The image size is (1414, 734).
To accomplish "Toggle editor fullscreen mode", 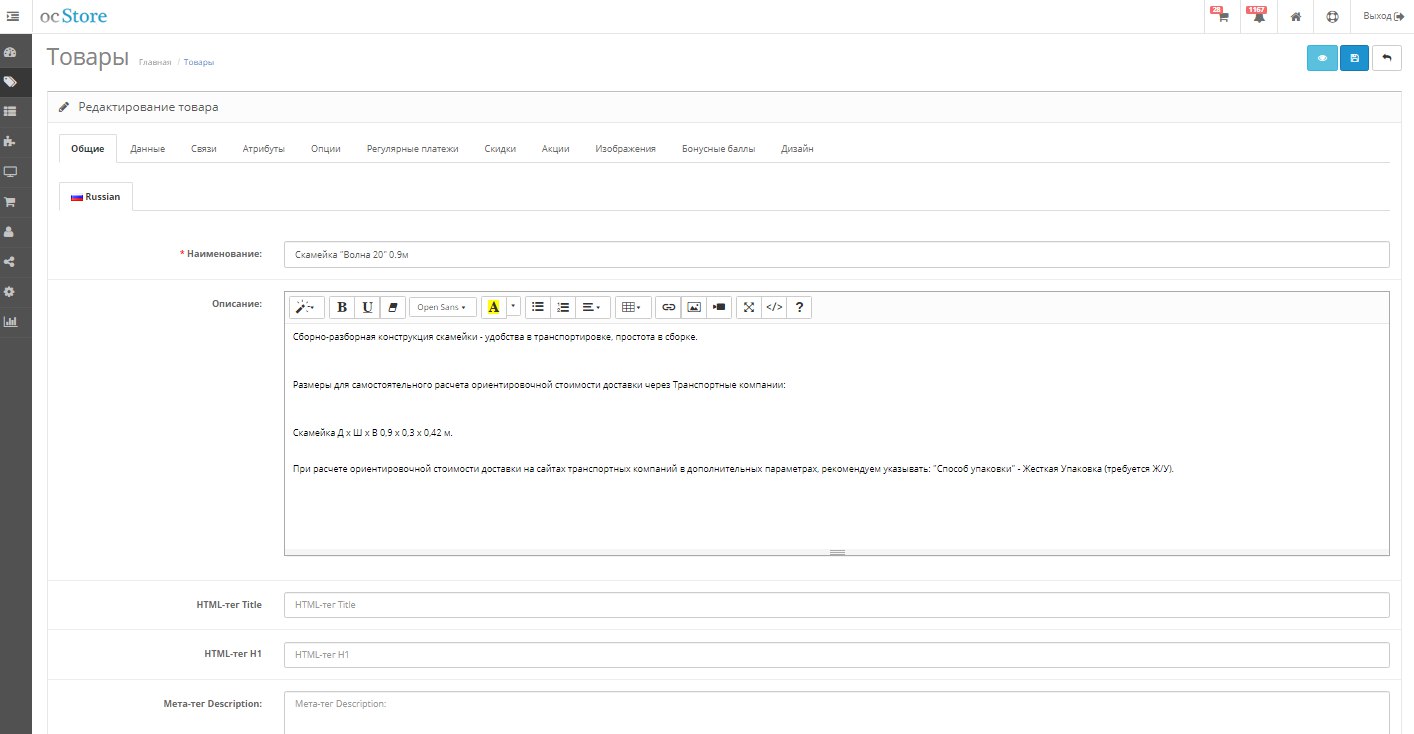I will (749, 307).
